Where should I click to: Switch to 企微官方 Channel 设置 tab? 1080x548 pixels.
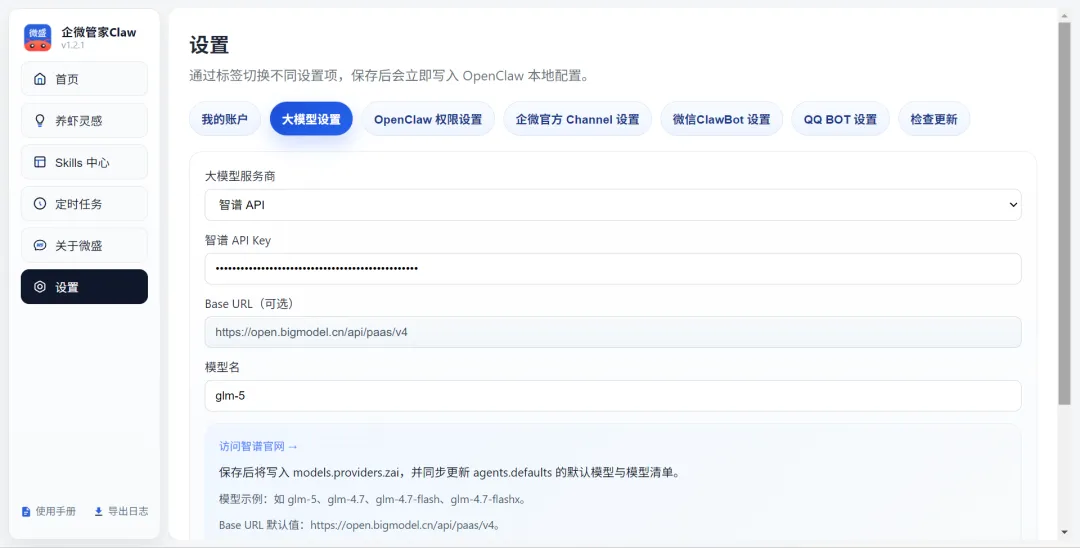[x=577, y=119]
